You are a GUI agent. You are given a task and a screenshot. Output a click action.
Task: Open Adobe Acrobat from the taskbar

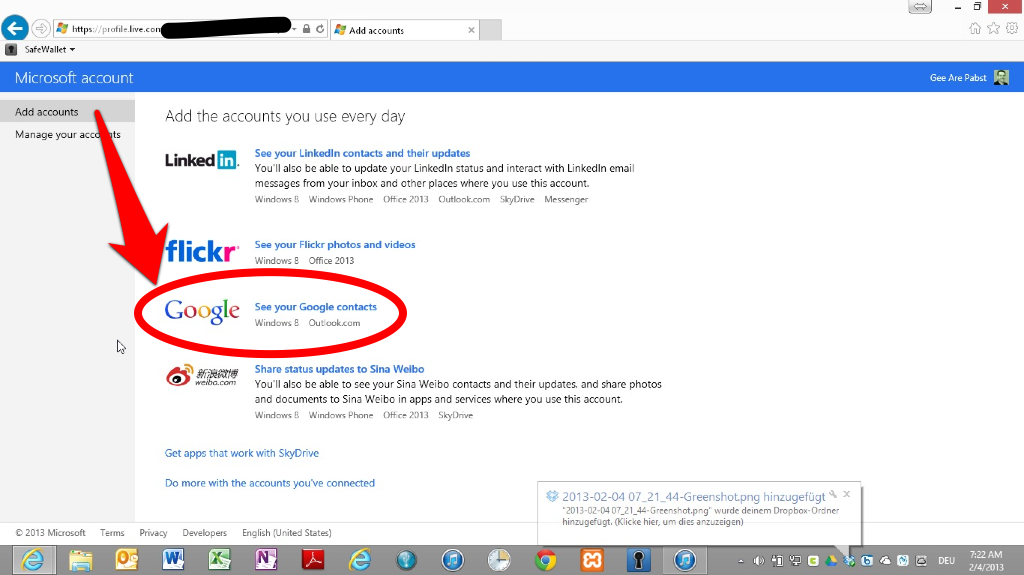click(312, 560)
